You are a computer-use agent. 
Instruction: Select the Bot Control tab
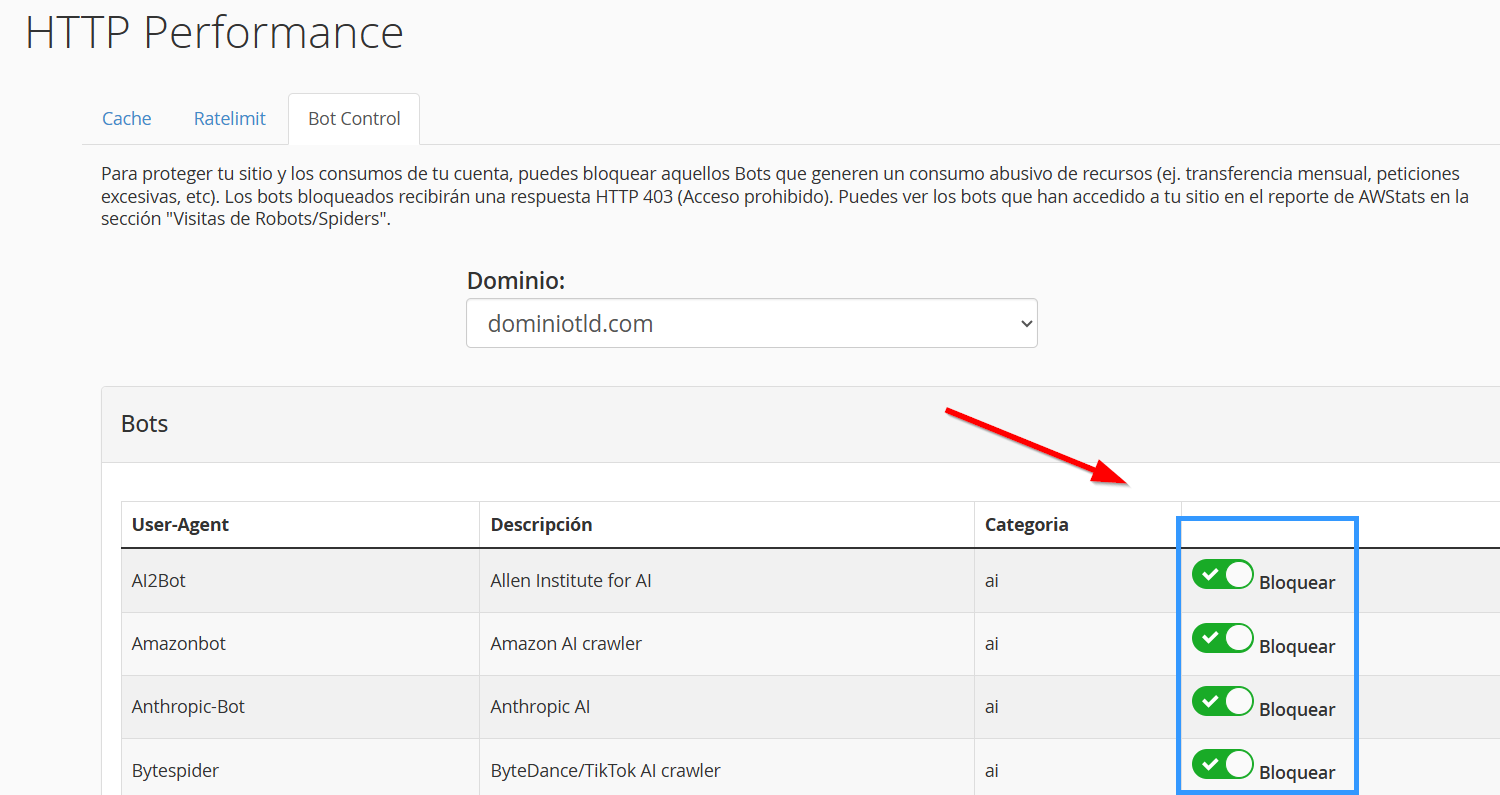click(354, 119)
